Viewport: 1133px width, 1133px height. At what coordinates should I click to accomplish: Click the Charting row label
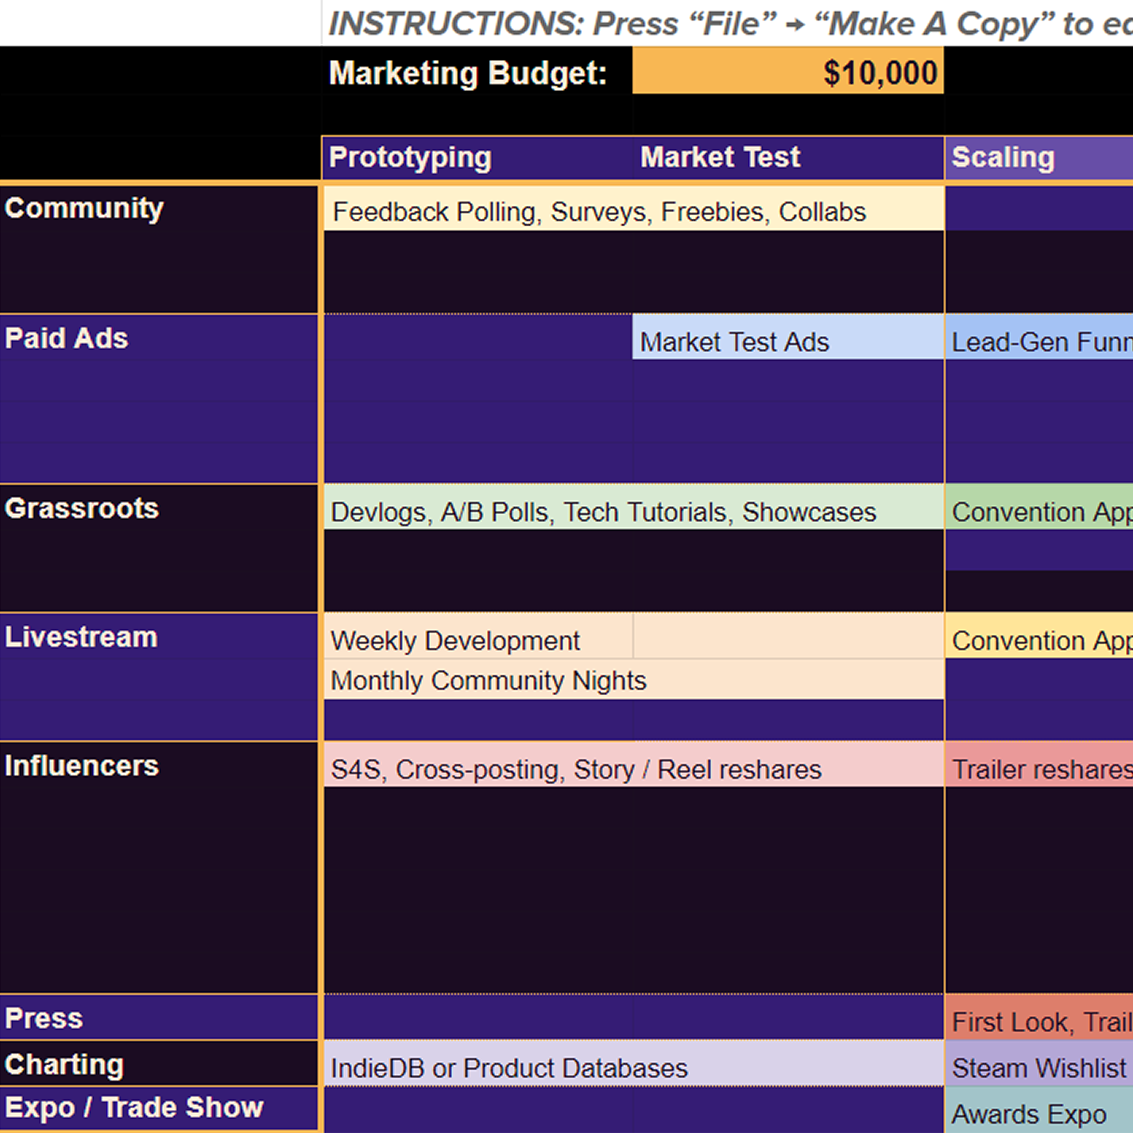[x=159, y=1064]
